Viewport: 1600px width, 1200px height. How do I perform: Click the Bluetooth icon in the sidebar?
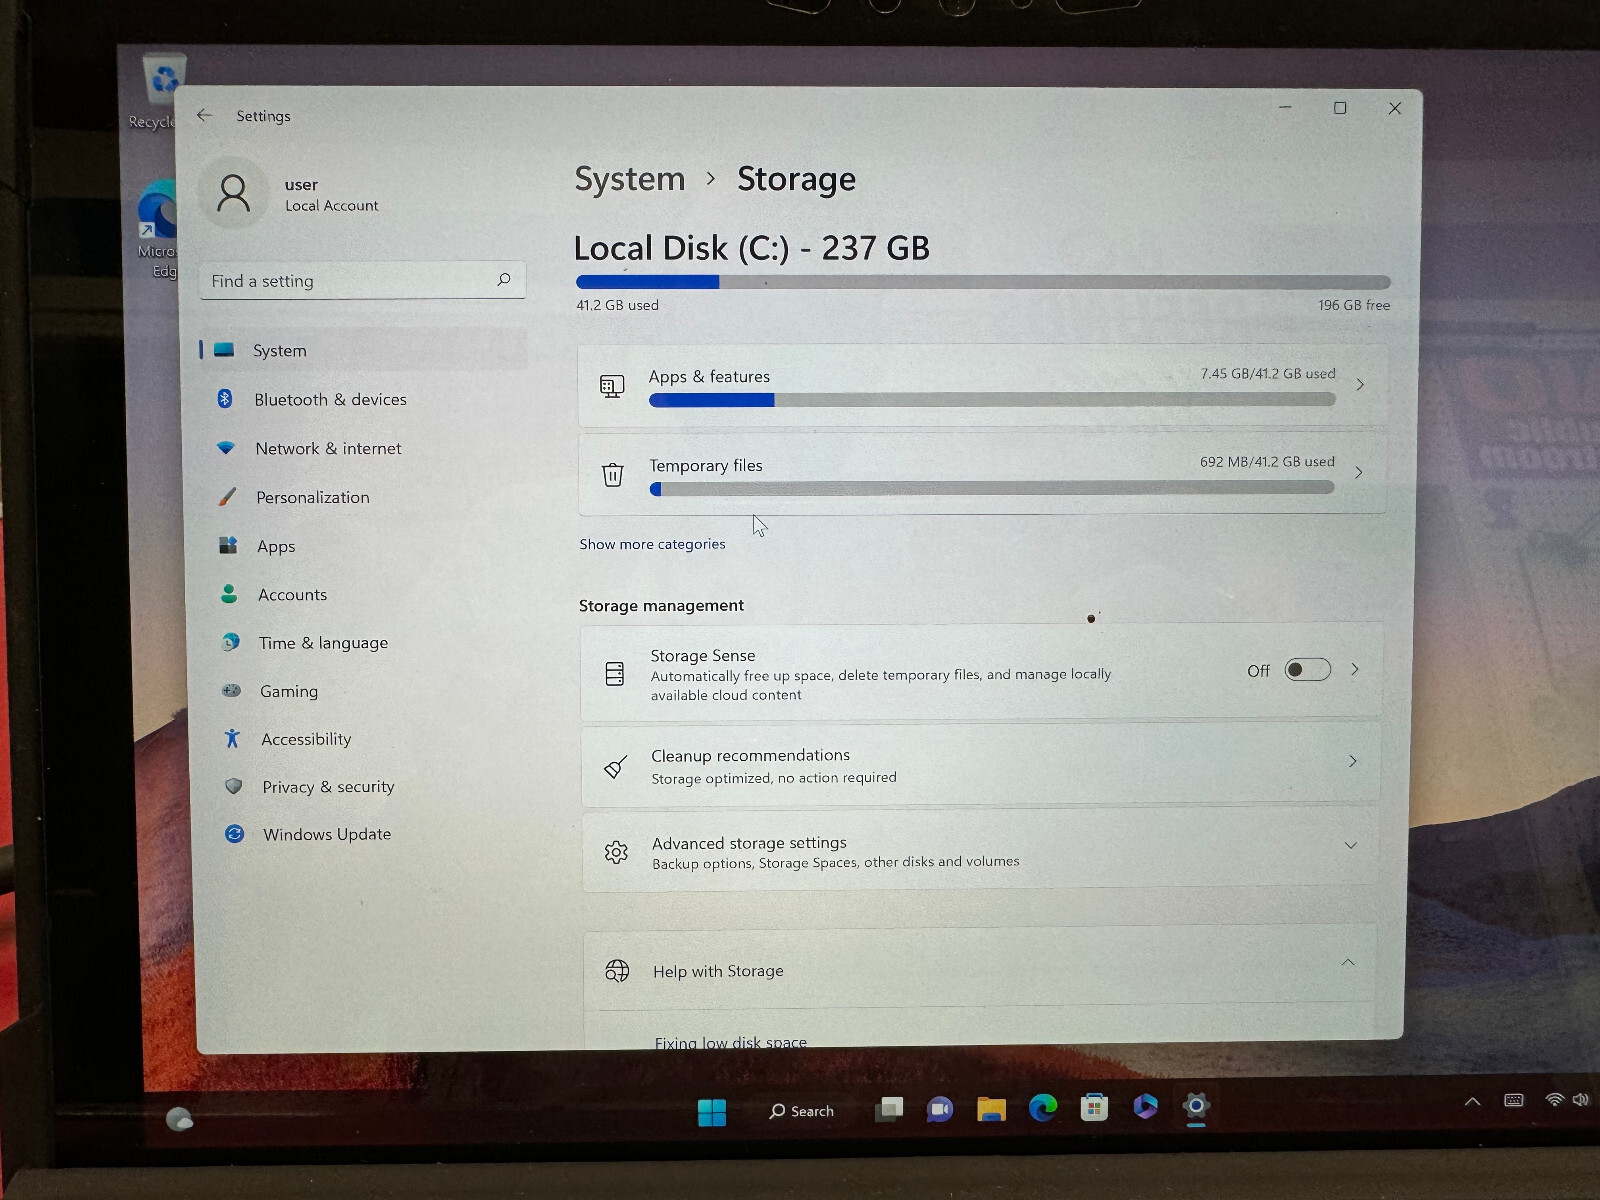(x=225, y=398)
